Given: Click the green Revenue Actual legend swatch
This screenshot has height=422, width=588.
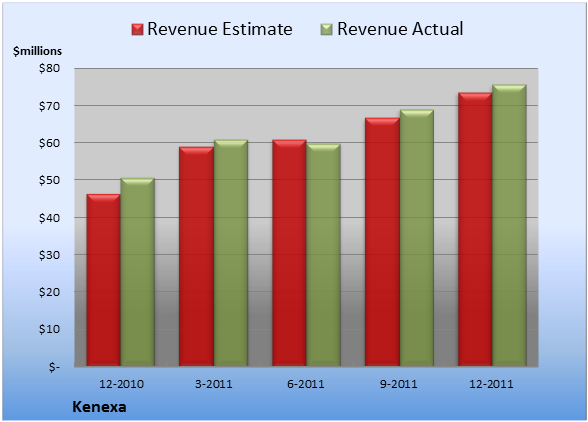Looking at the screenshot, I should pyautogui.click(x=327, y=29).
